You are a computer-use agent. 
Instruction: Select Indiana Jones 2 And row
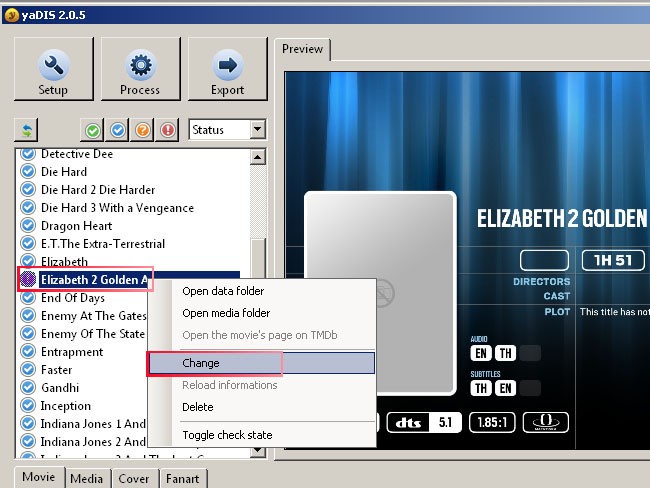click(93, 442)
